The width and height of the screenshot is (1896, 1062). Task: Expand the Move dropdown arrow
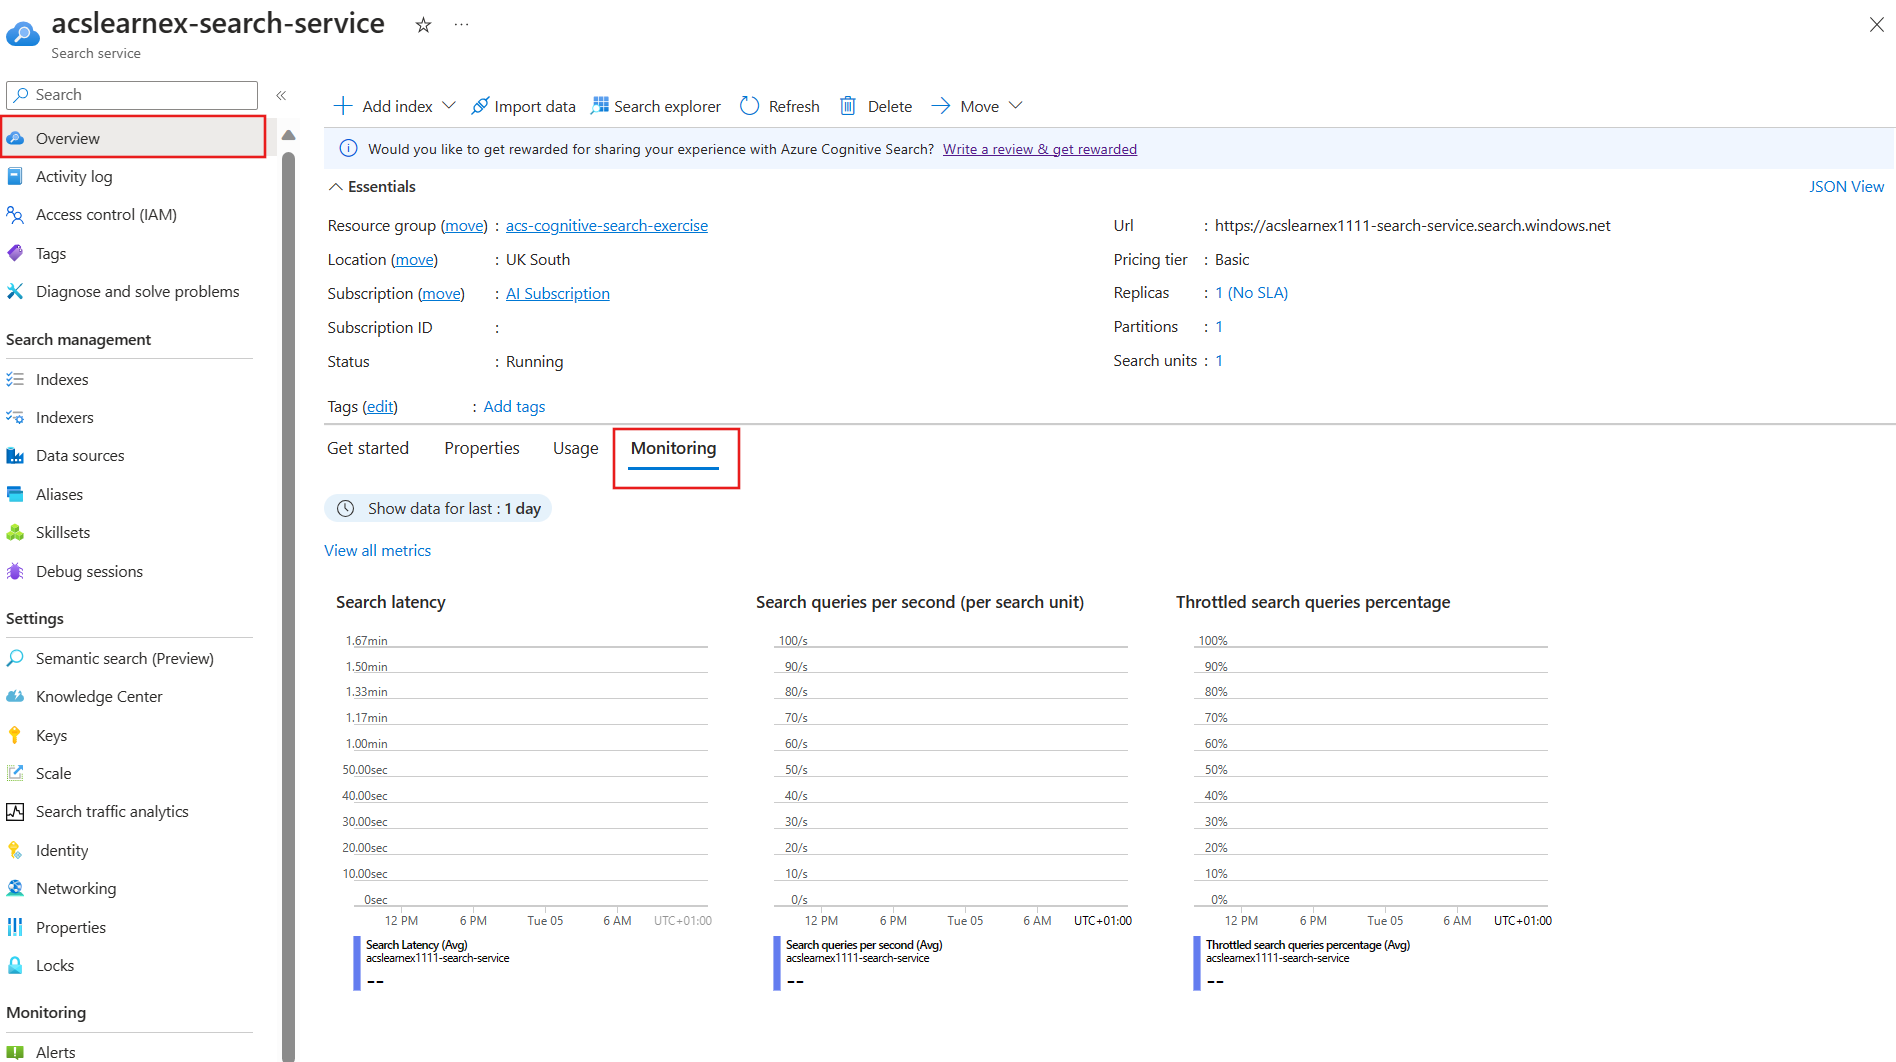[1015, 105]
